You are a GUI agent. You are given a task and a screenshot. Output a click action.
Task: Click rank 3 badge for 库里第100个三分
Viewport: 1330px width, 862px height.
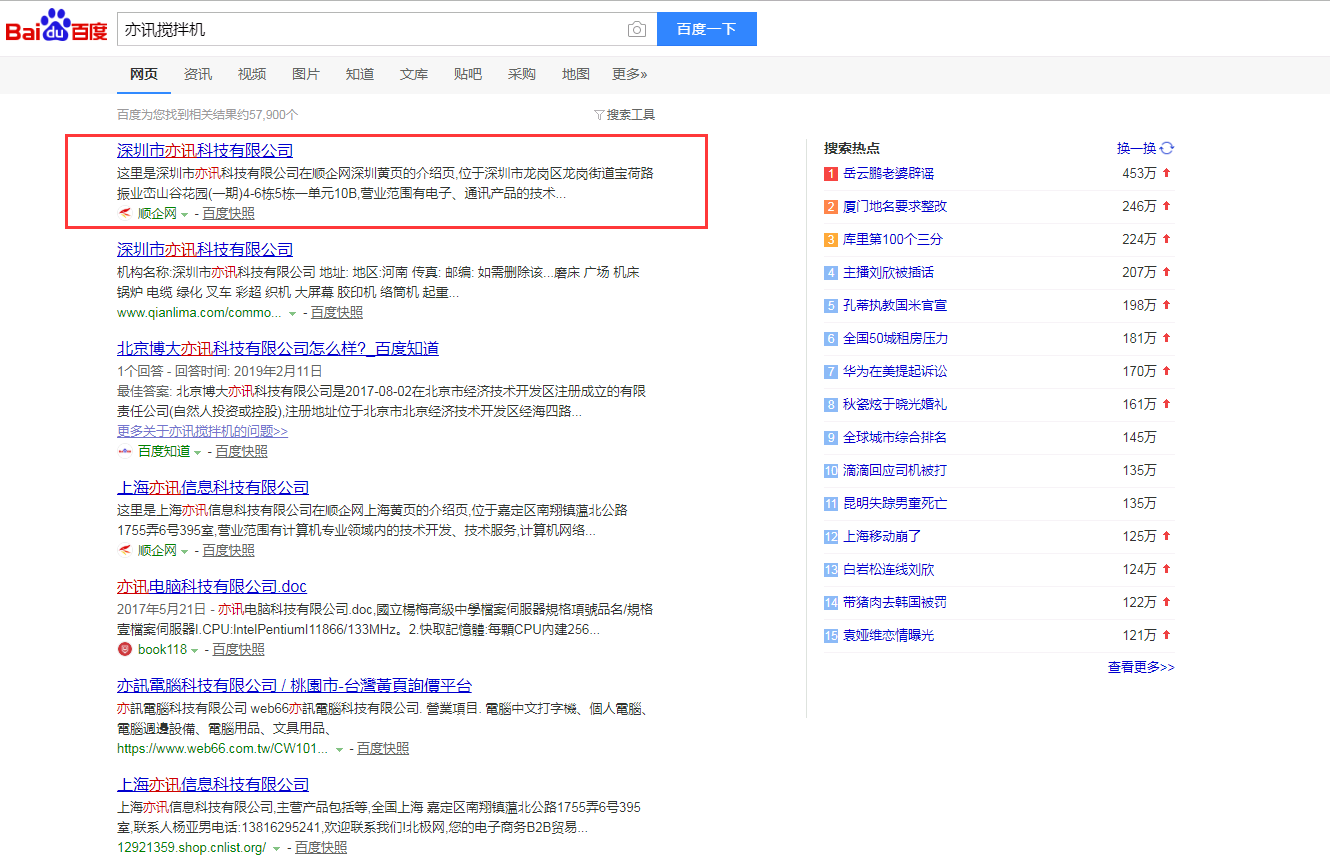tap(830, 240)
